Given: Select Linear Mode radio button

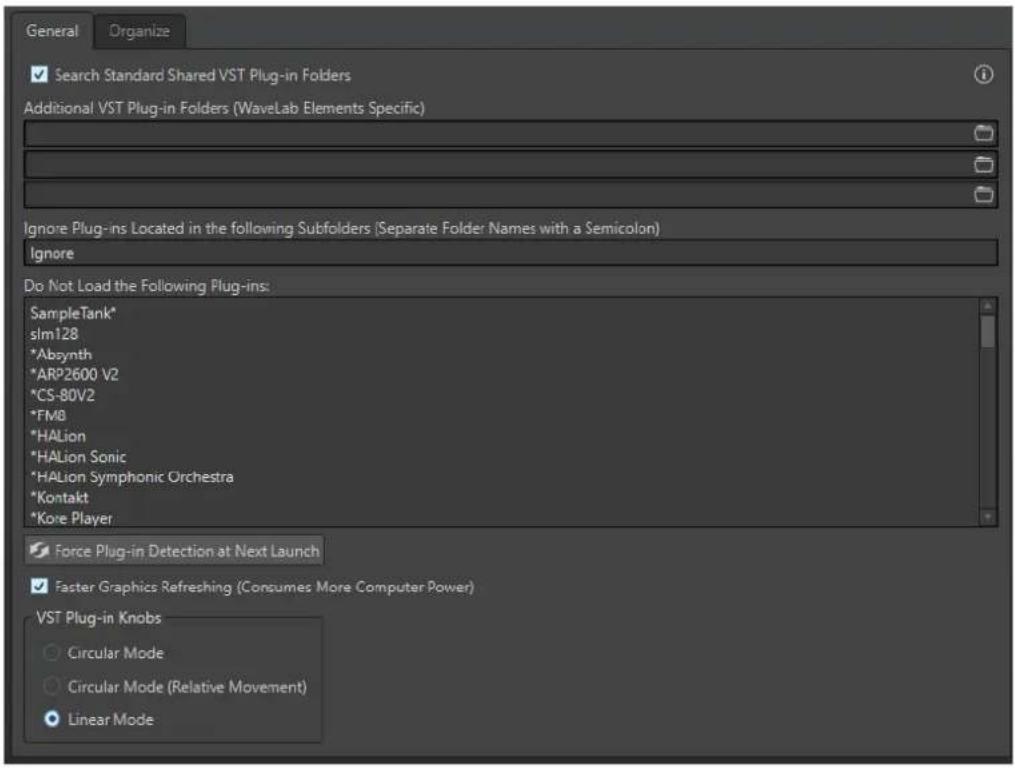Looking at the screenshot, I should coord(52,719).
